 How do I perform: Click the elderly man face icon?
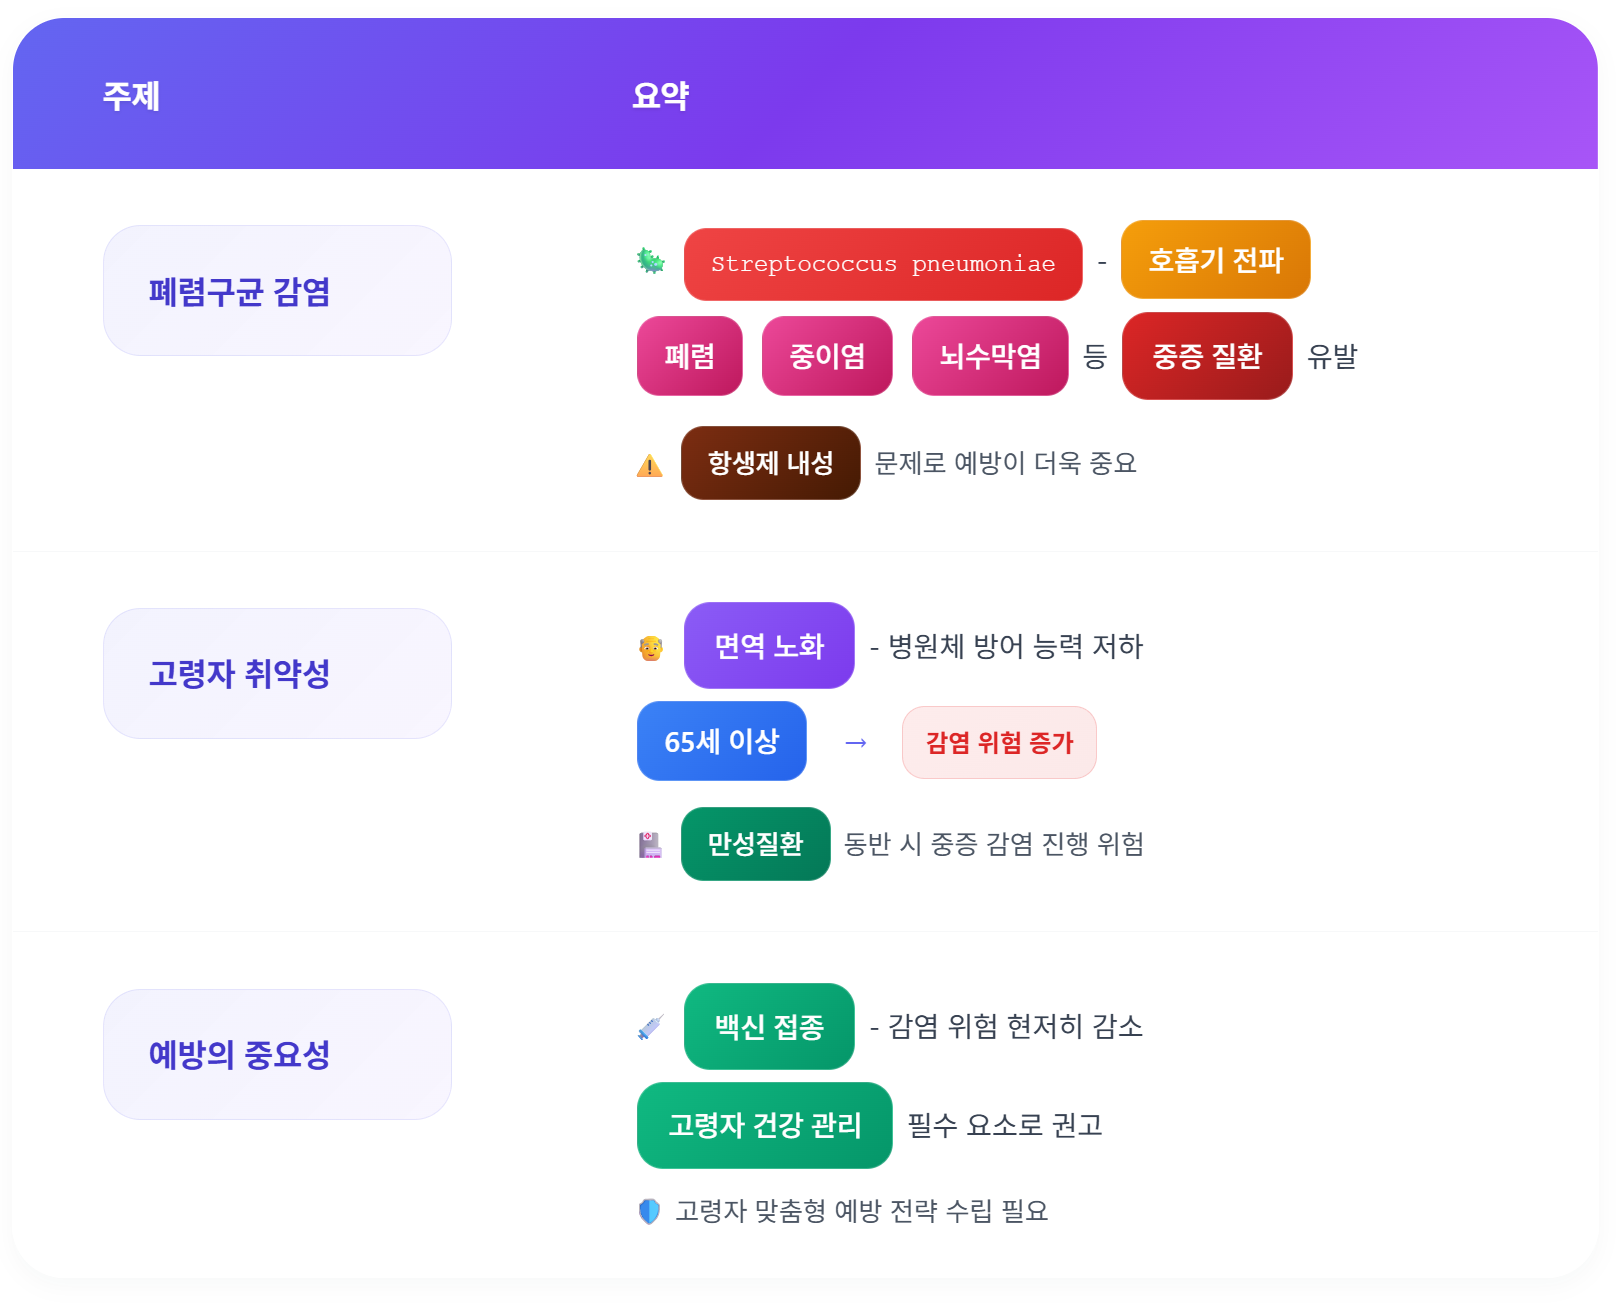(651, 649)
